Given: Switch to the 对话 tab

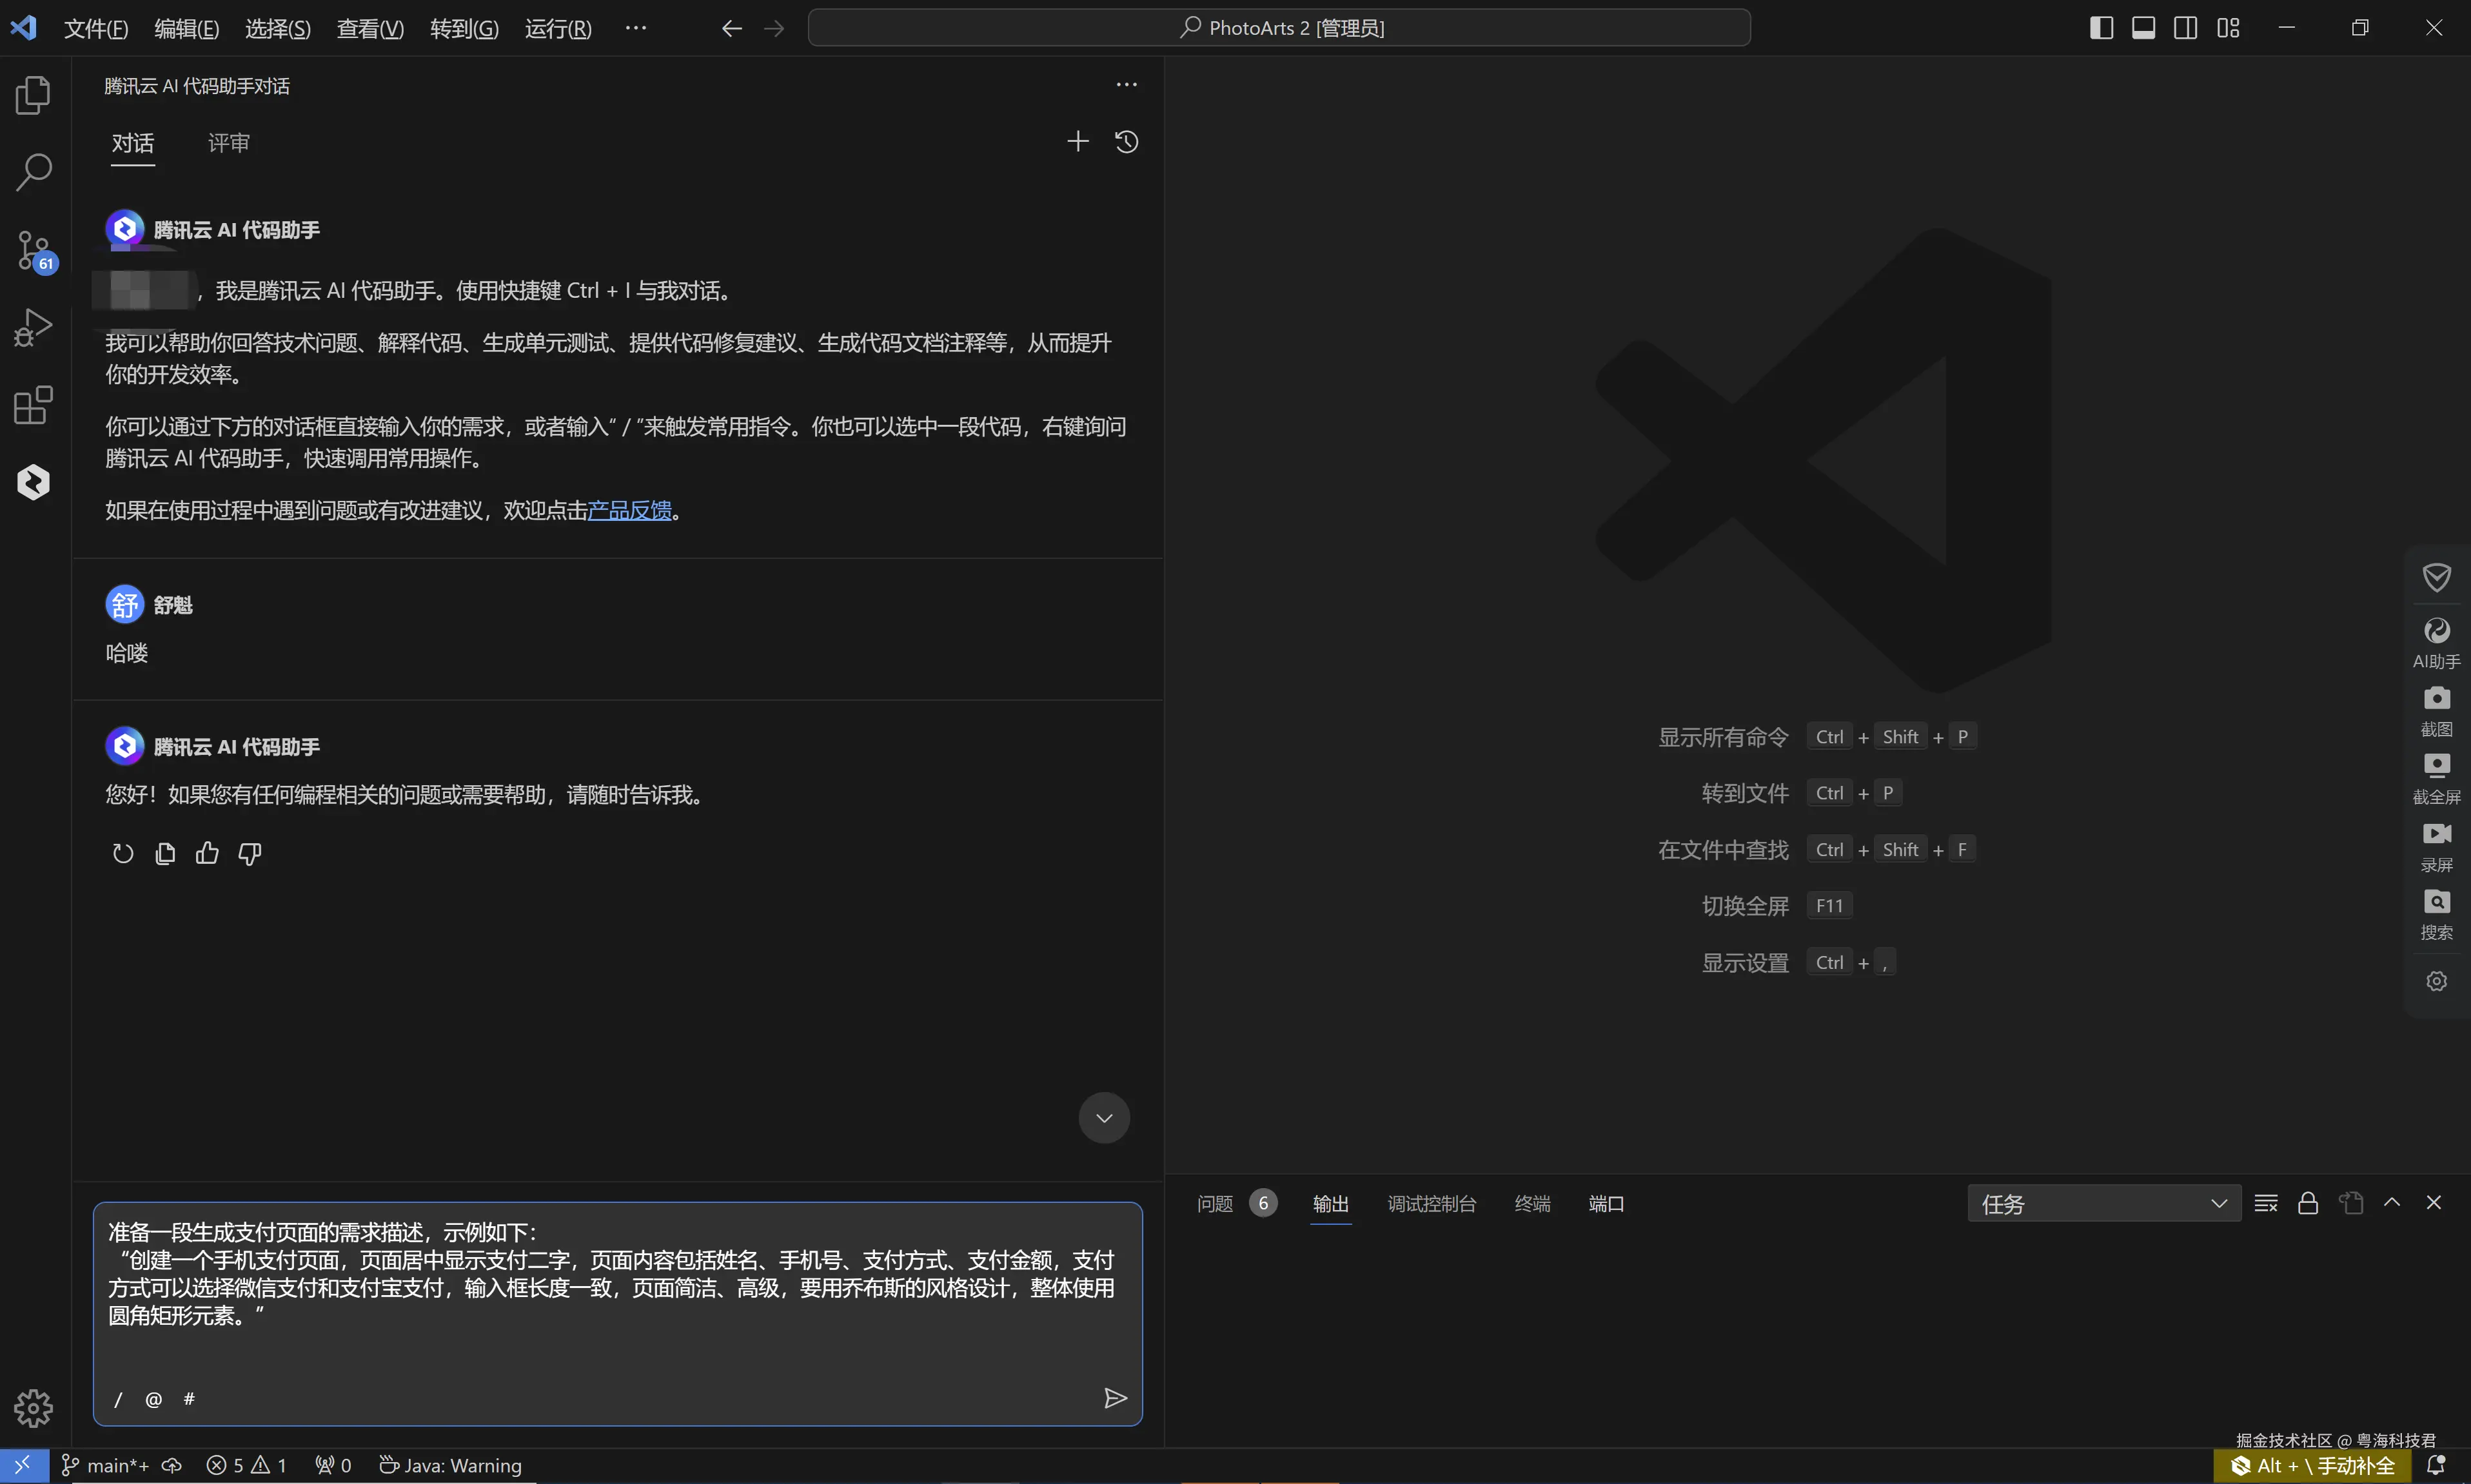Looking at the screenshot, I should coord(133,143).
